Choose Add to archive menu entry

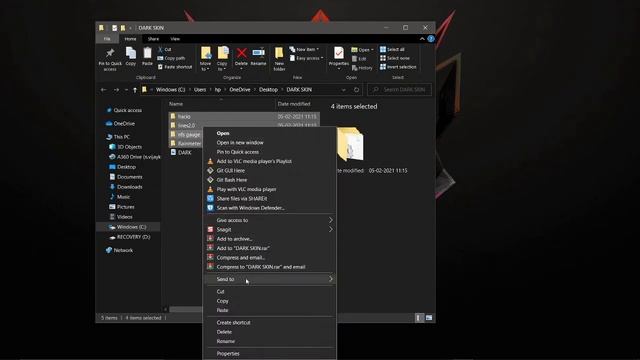(x=234, y=239)
